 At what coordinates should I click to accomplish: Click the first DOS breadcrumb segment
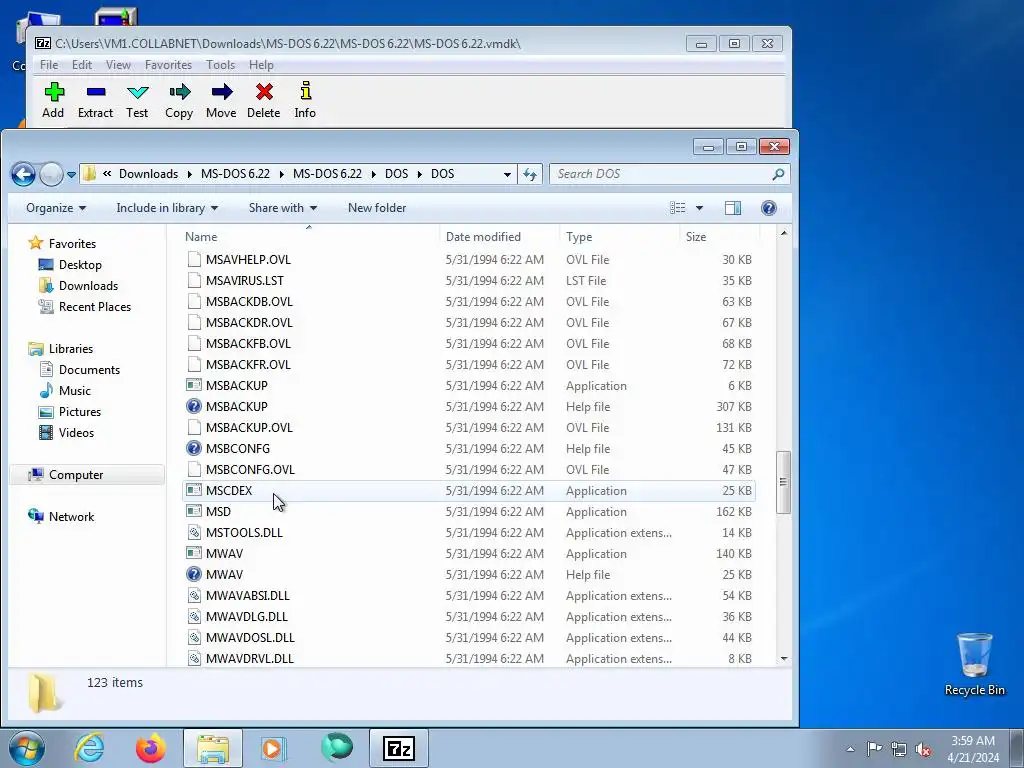point(396,174)
